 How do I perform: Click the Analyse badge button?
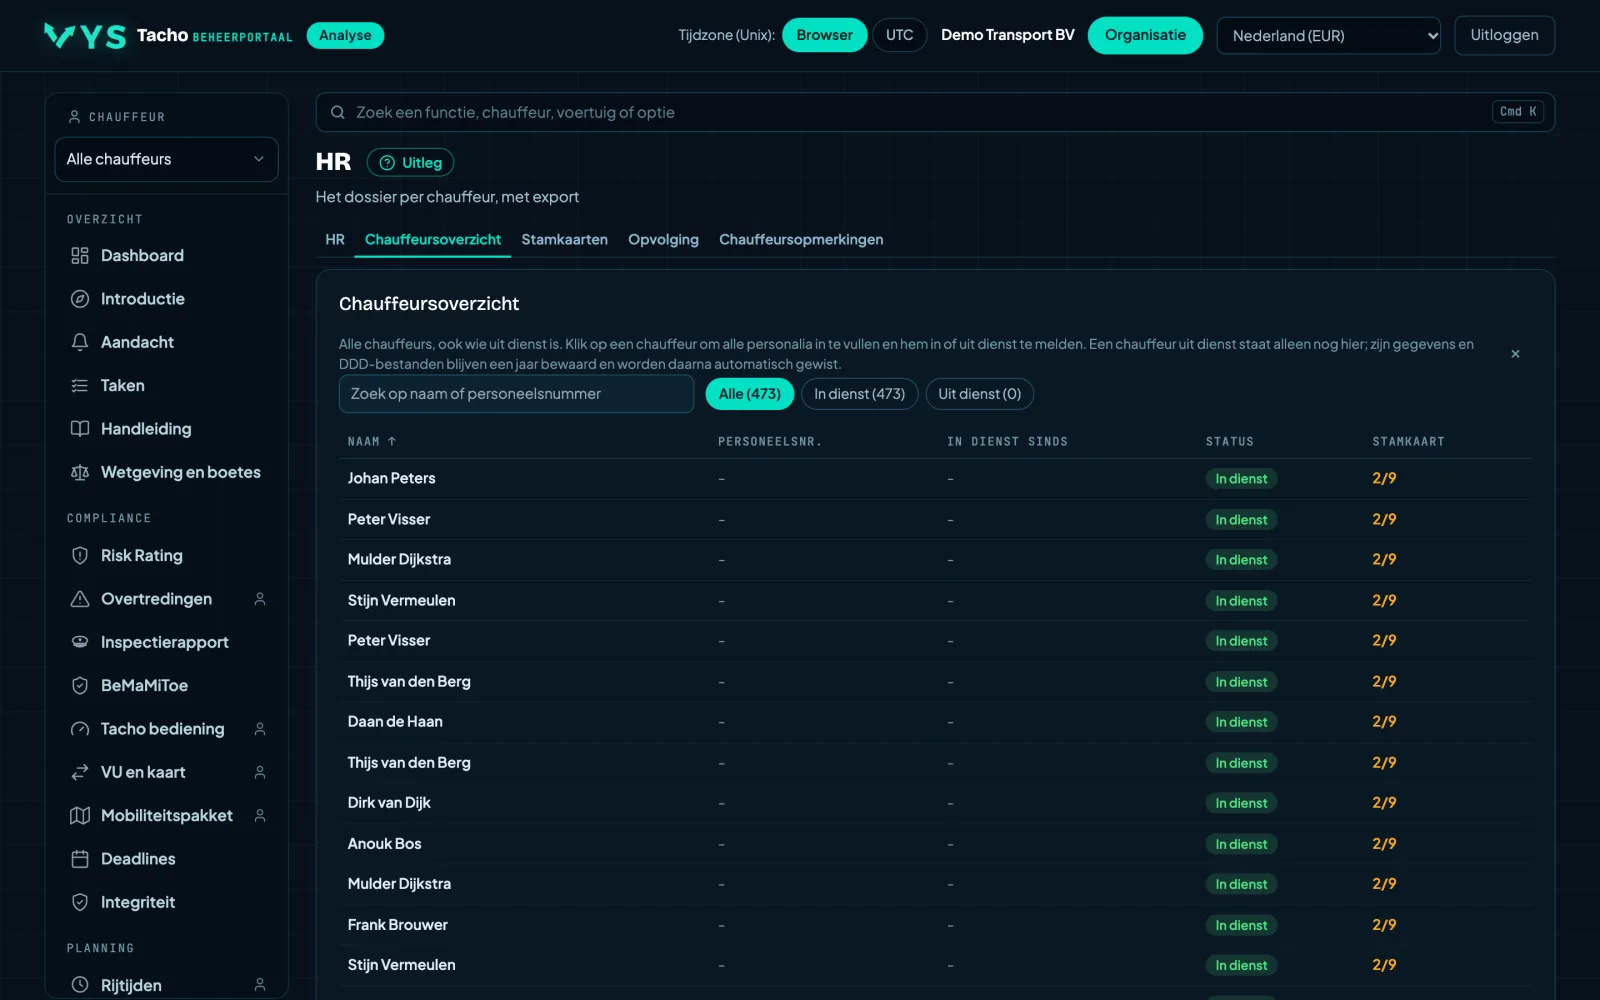tap(345, 35)
